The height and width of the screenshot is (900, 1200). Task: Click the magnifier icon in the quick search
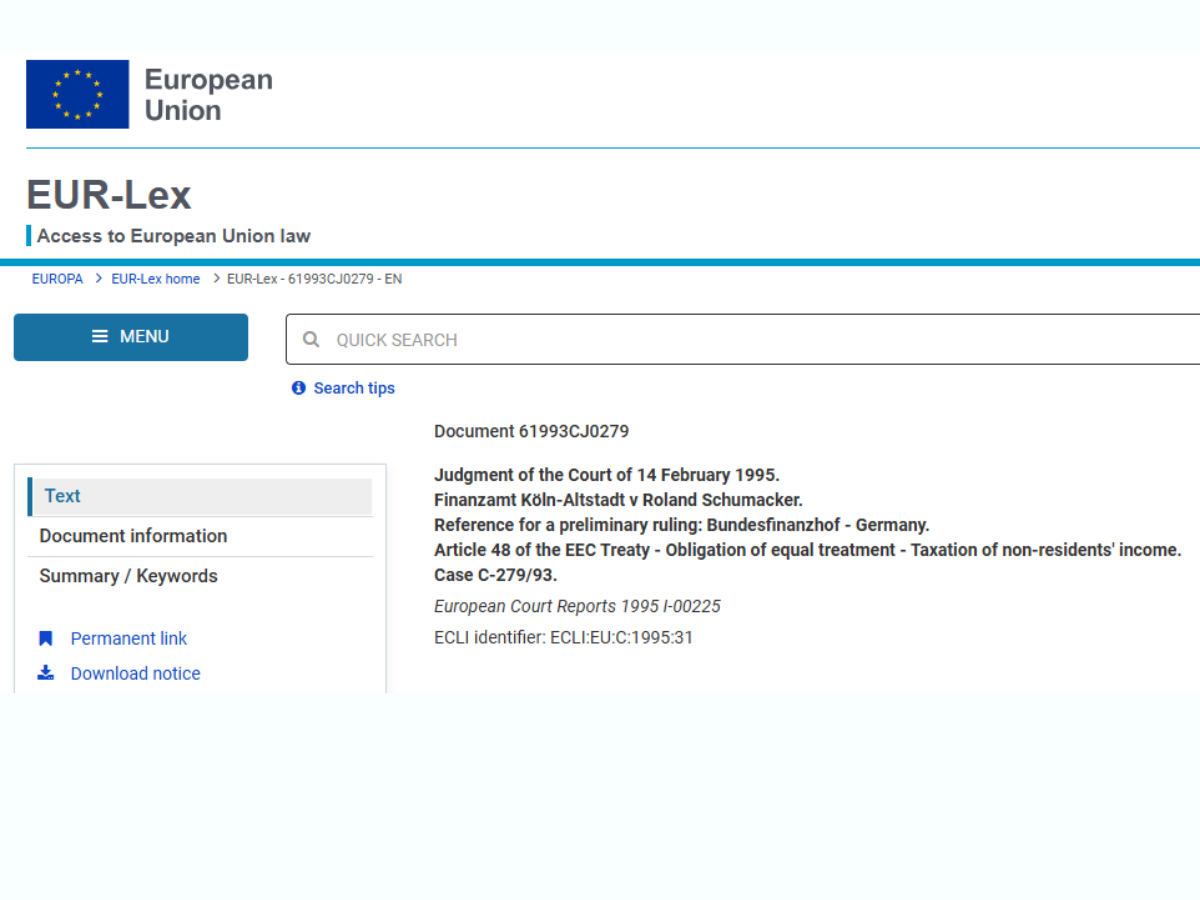(x=311, y=340)
